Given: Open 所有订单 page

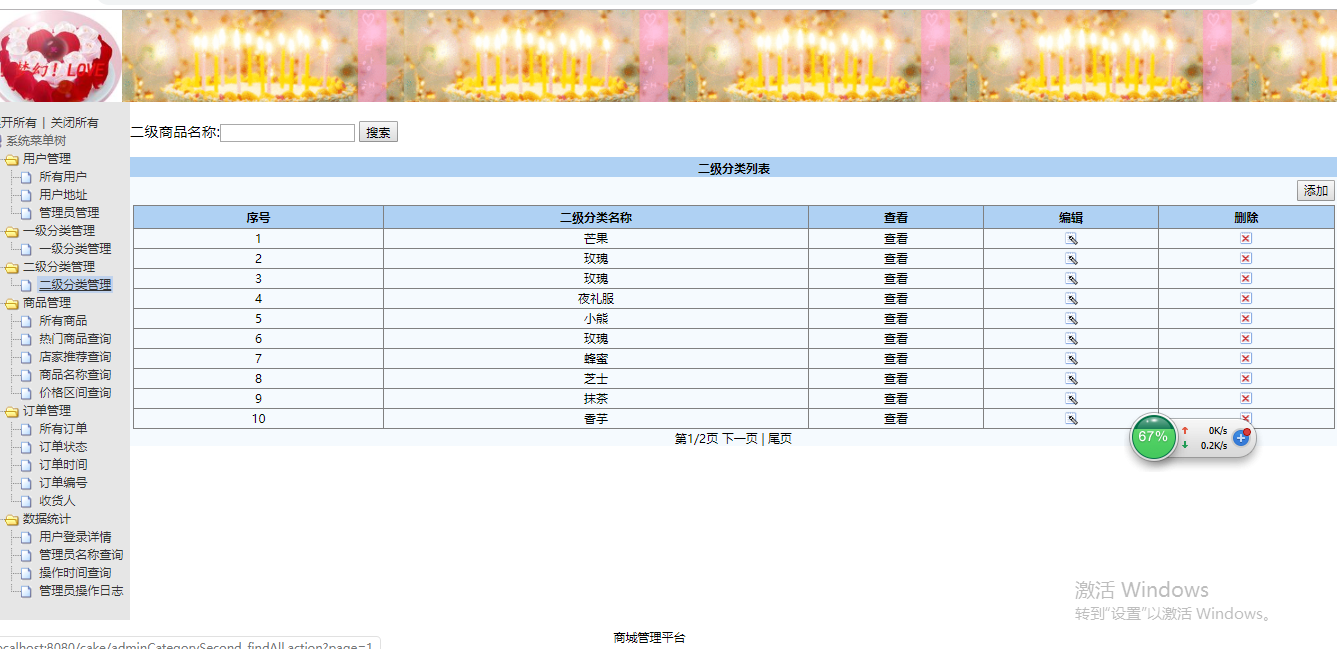Looking at the screenshot, I should (x=63, y=429).
